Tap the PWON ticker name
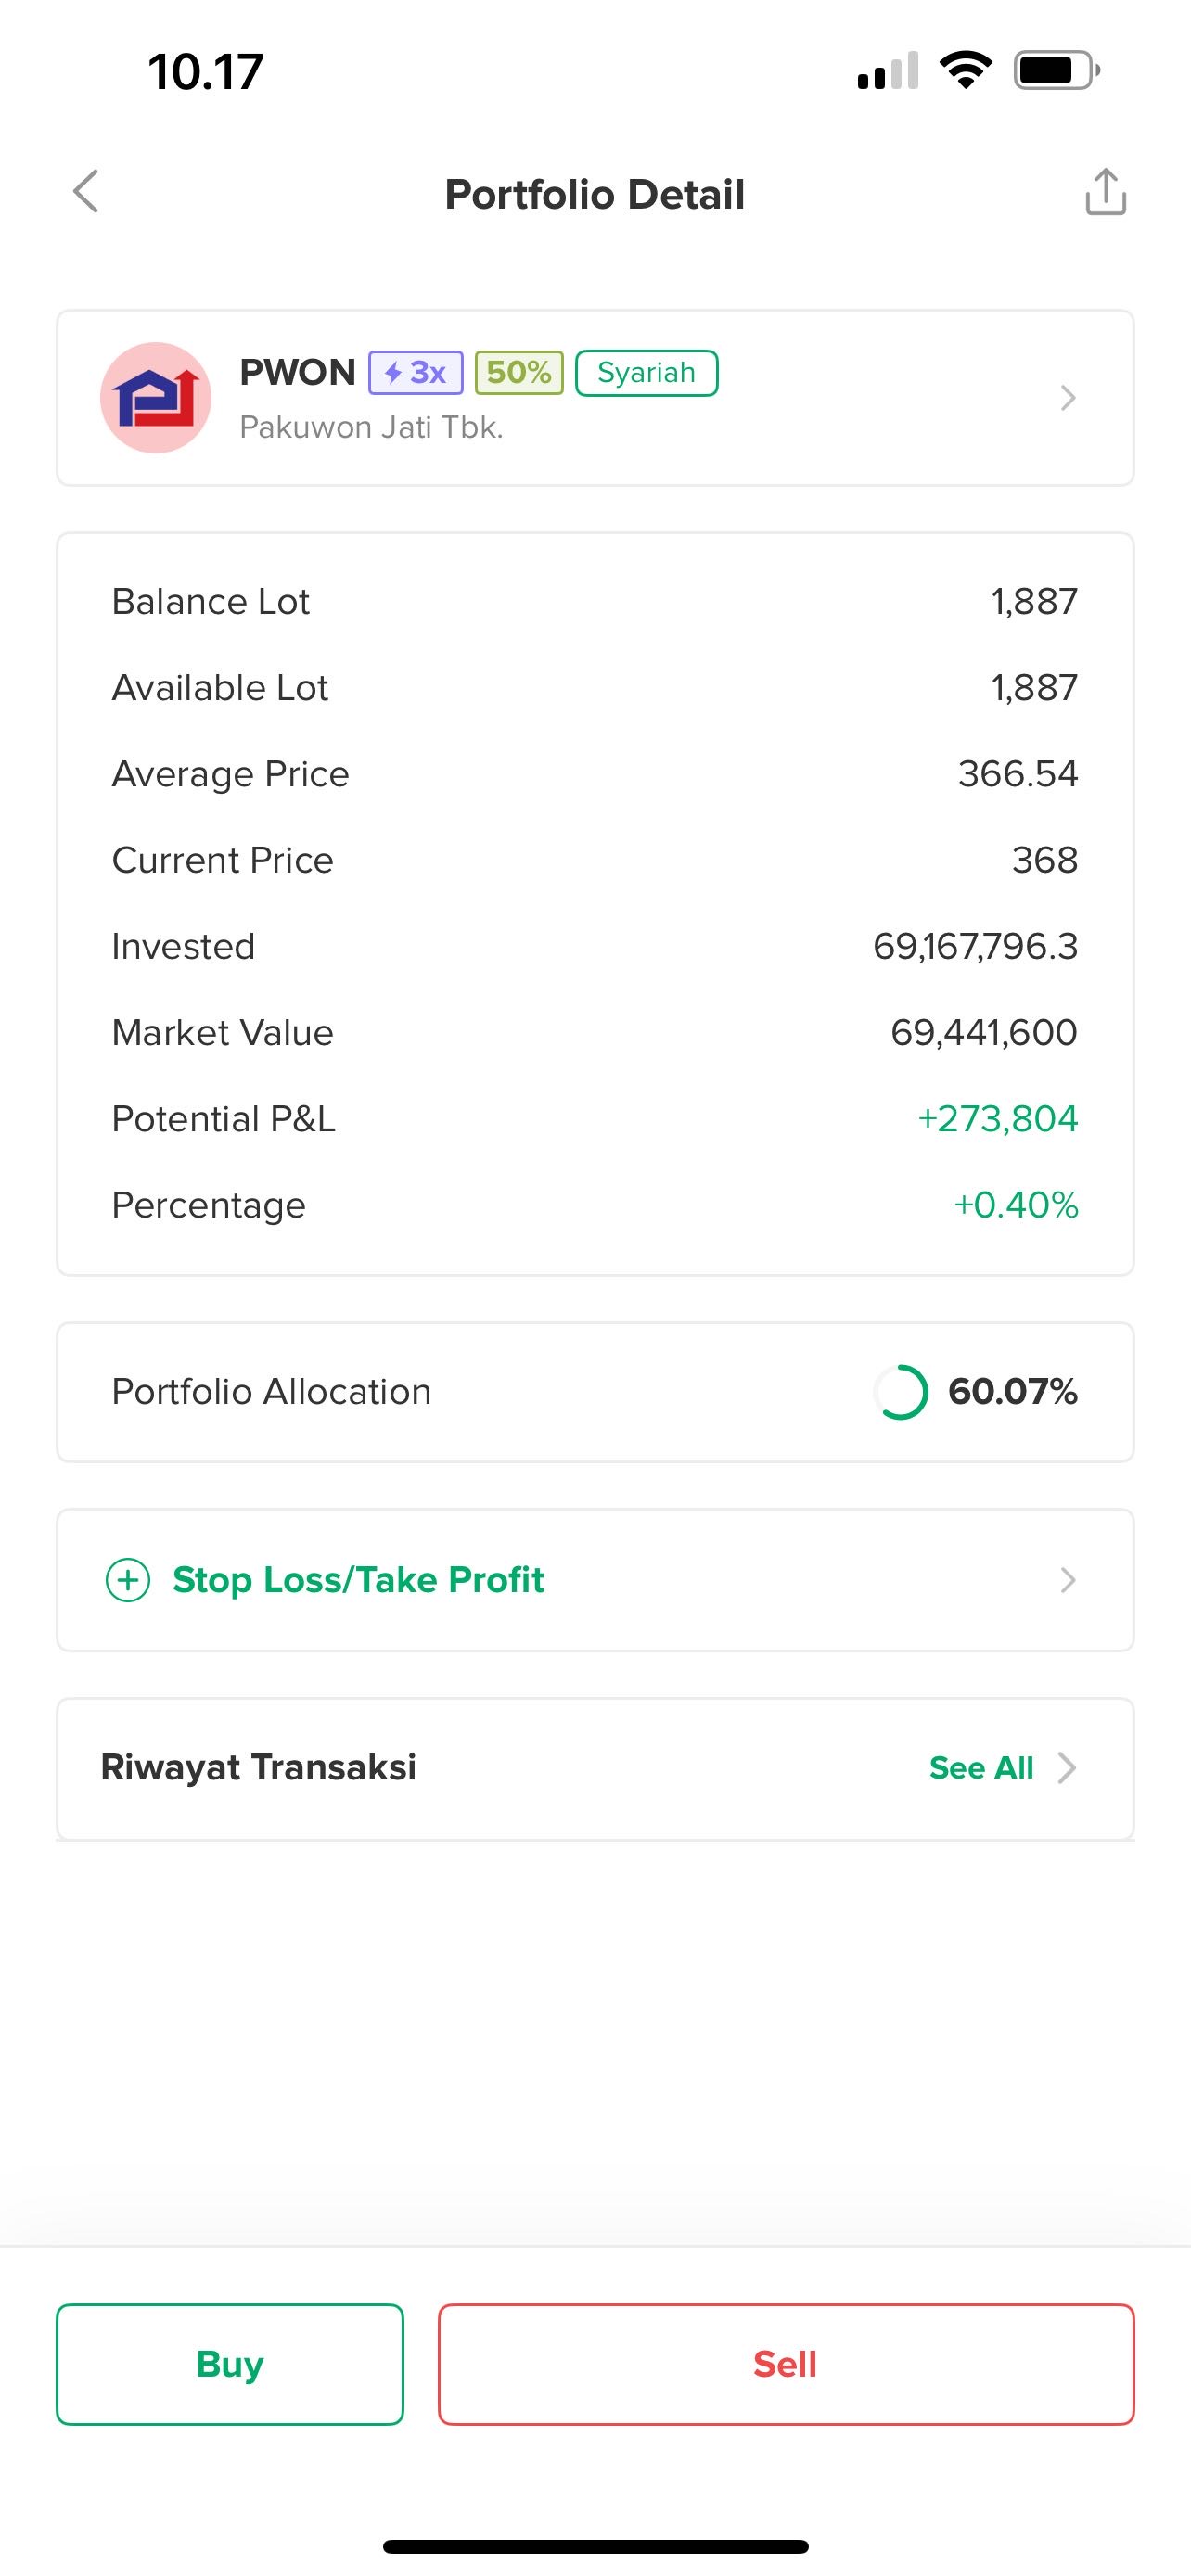The width and height of the screenshot is (1191, 2576). (x=297, y=373)
